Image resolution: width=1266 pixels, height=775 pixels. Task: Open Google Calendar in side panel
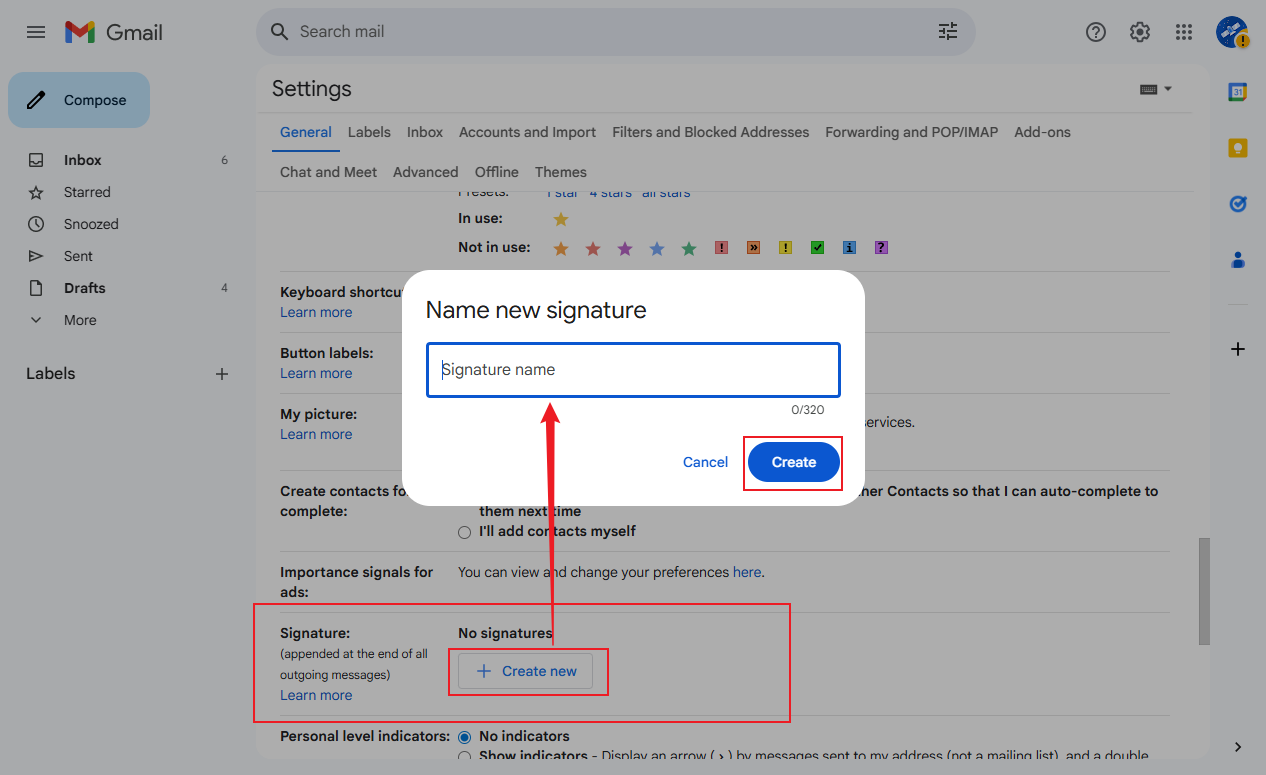pos(1238,92)
